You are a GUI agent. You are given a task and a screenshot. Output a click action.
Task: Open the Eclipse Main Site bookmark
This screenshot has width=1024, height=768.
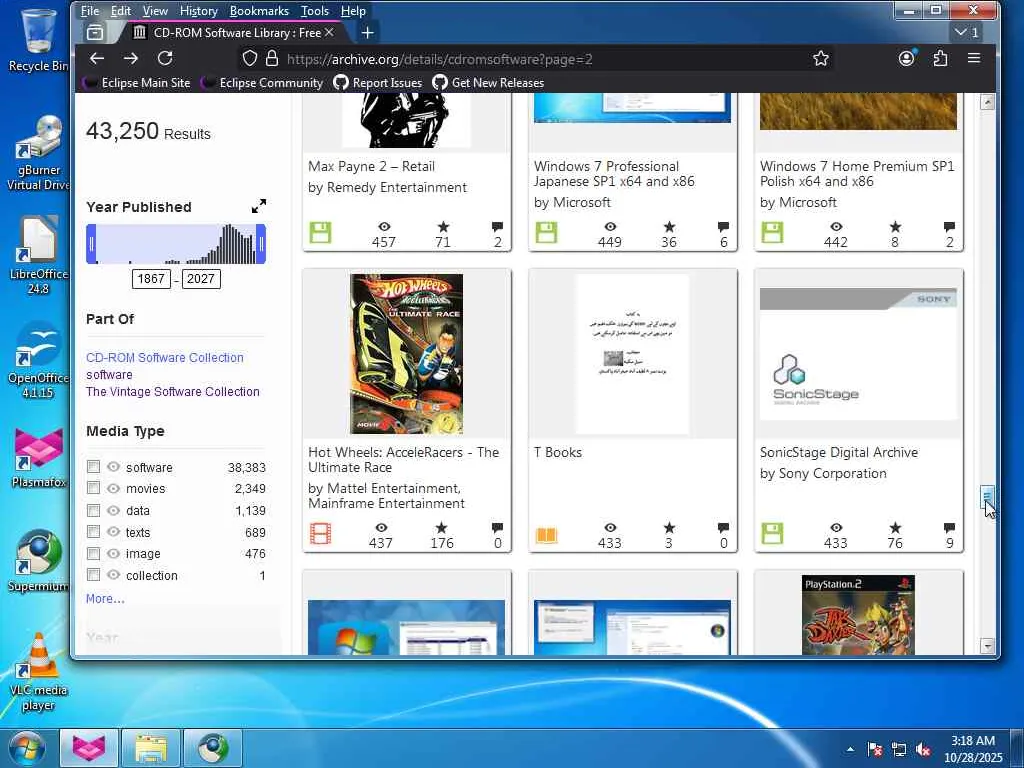pos(138,83)
